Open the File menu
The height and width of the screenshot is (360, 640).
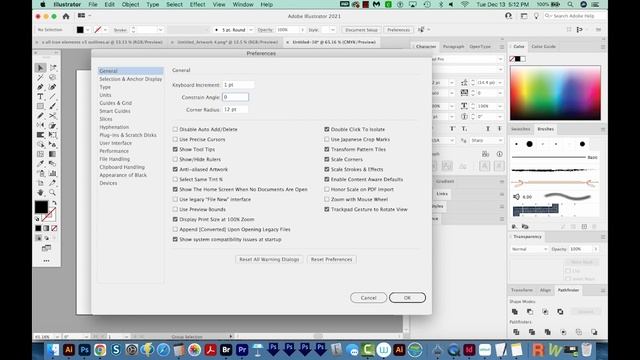93,4
